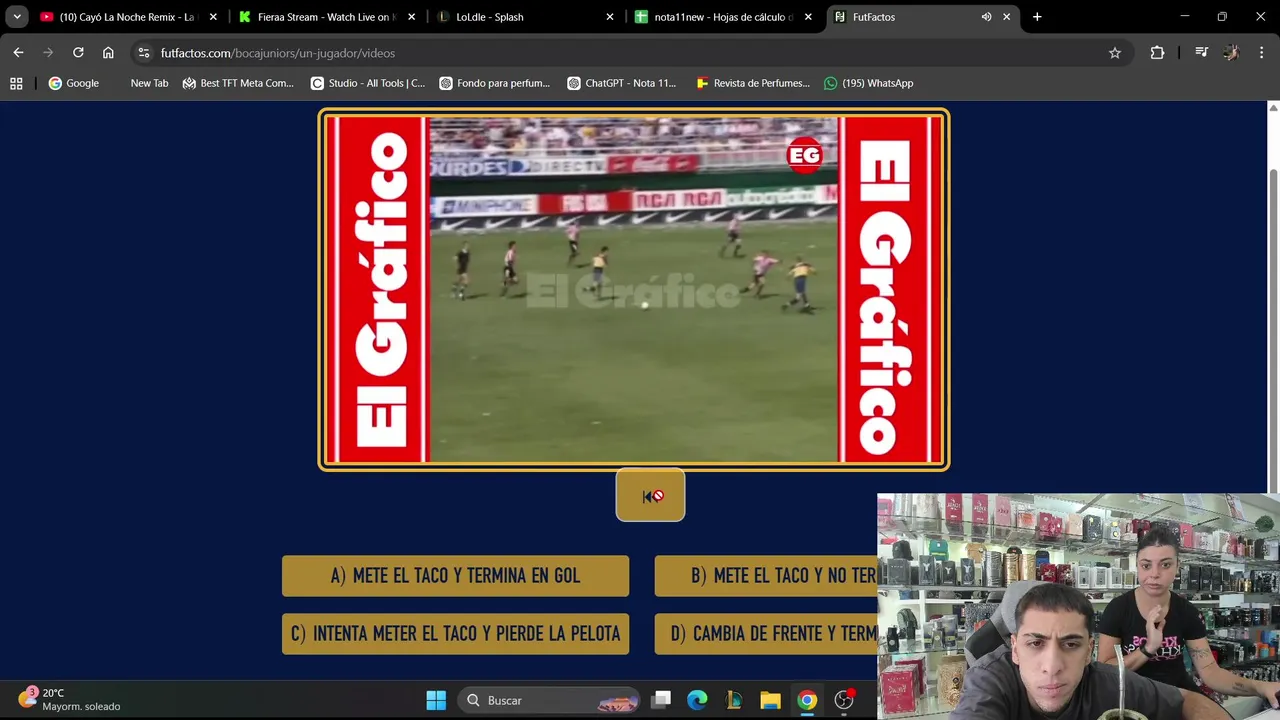This screenshot has height=720, width=1280.
Task: Open the 20°C weather widget
Action: tap(70, 699)
